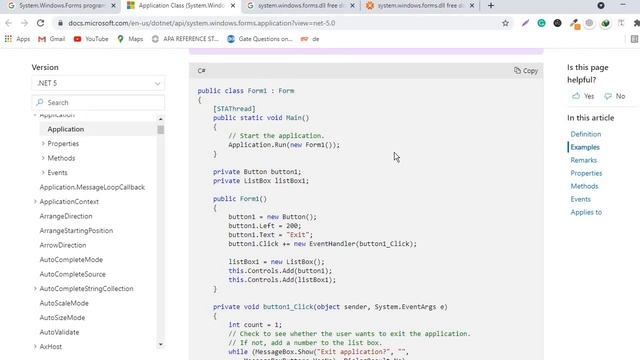
Task: Open ArrowDirection in sidebar
Action: 63,245
